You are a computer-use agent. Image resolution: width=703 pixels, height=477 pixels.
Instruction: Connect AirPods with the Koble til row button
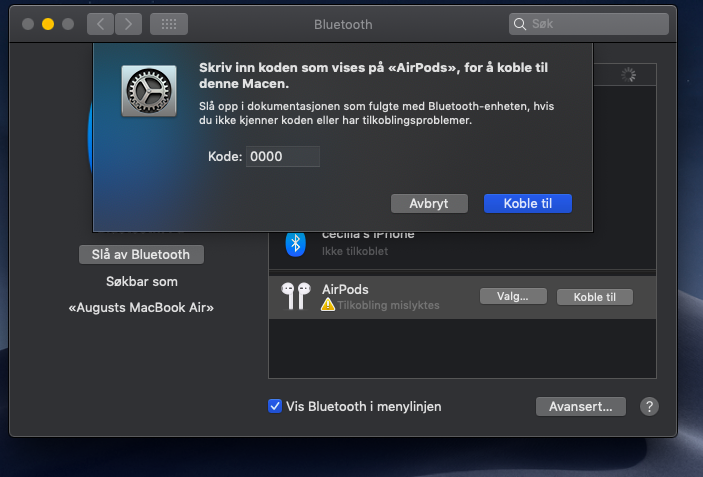coord(595,297)
